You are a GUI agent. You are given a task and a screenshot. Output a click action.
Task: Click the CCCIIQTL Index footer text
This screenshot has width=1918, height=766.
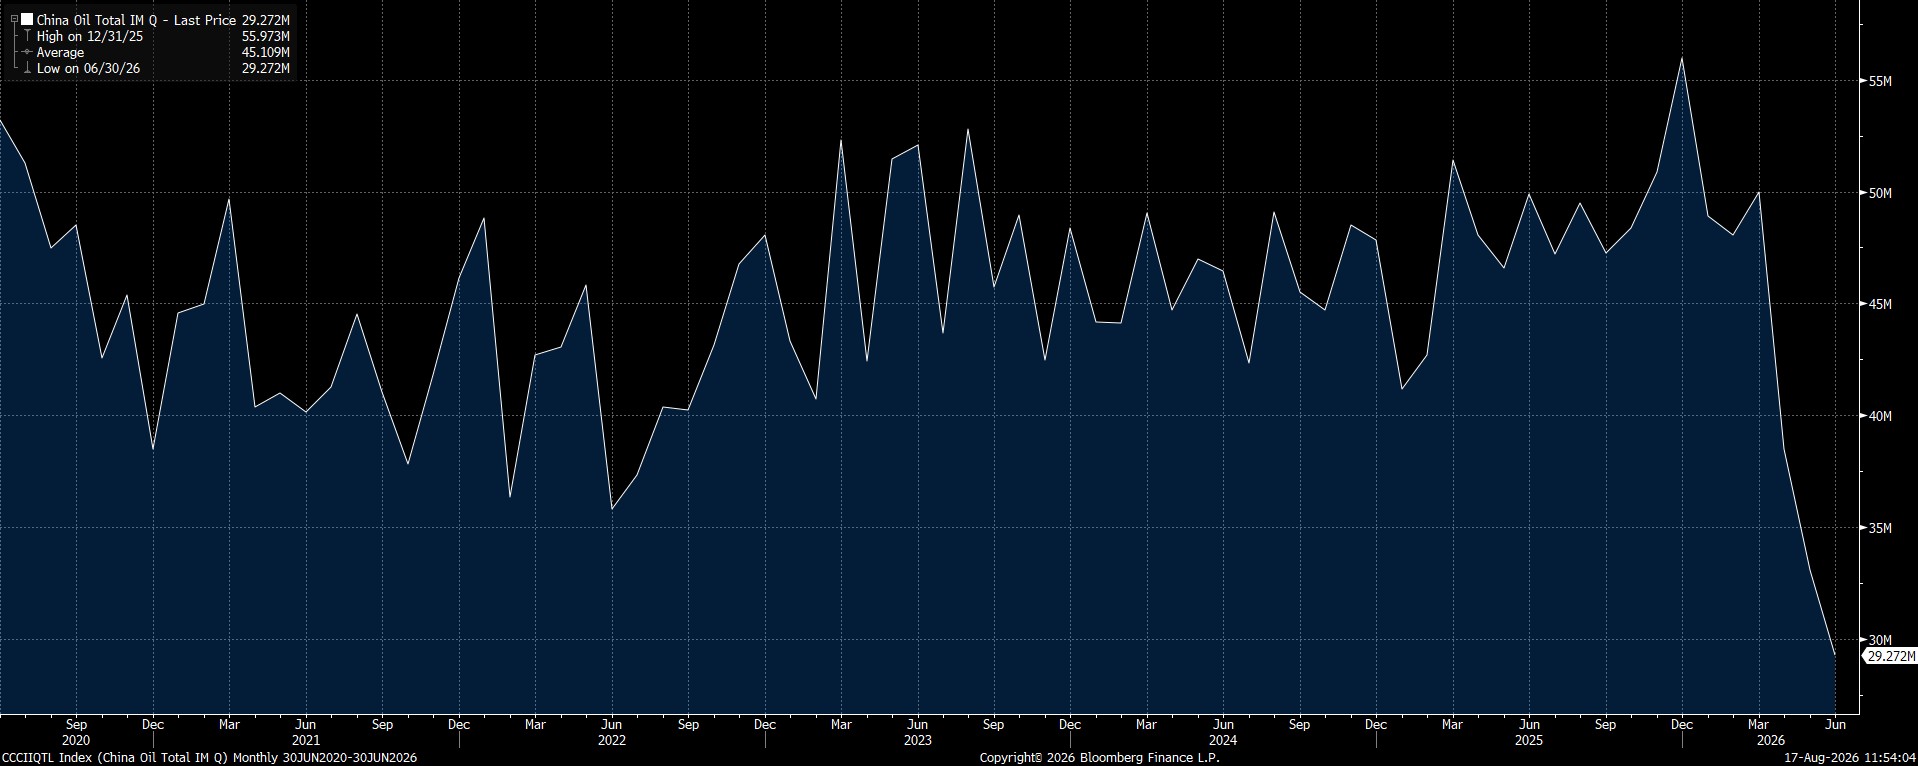point(209,758)
